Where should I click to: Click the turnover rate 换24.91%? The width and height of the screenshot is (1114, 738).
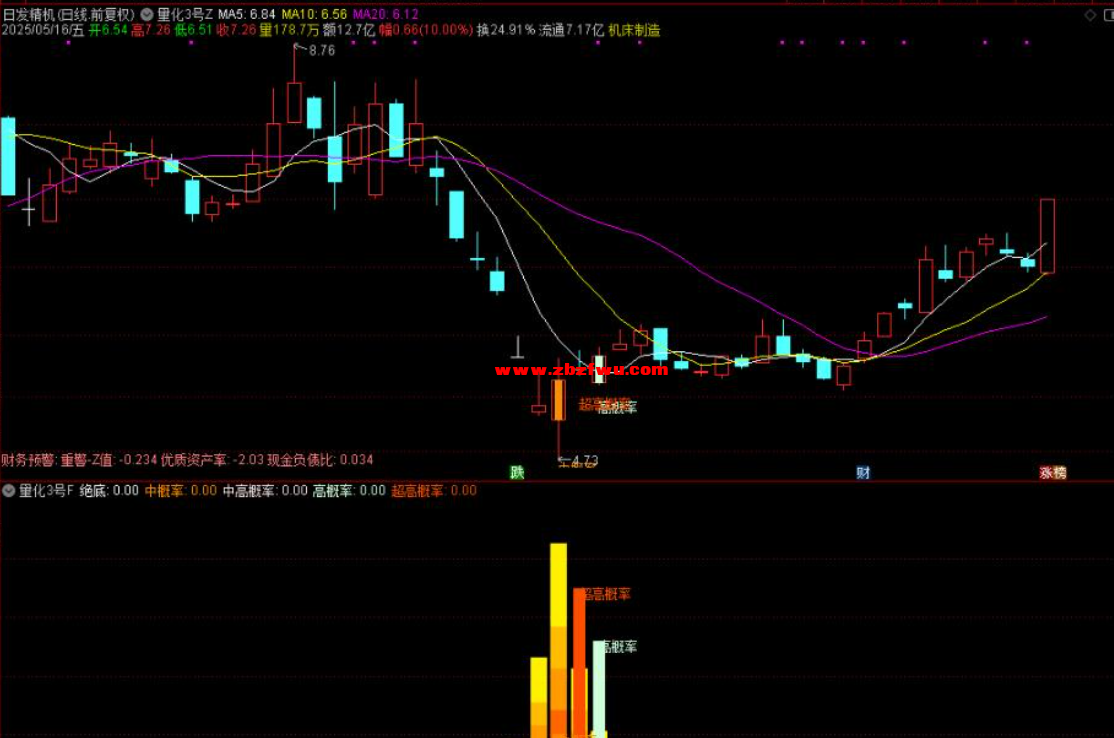pos(506,30)
